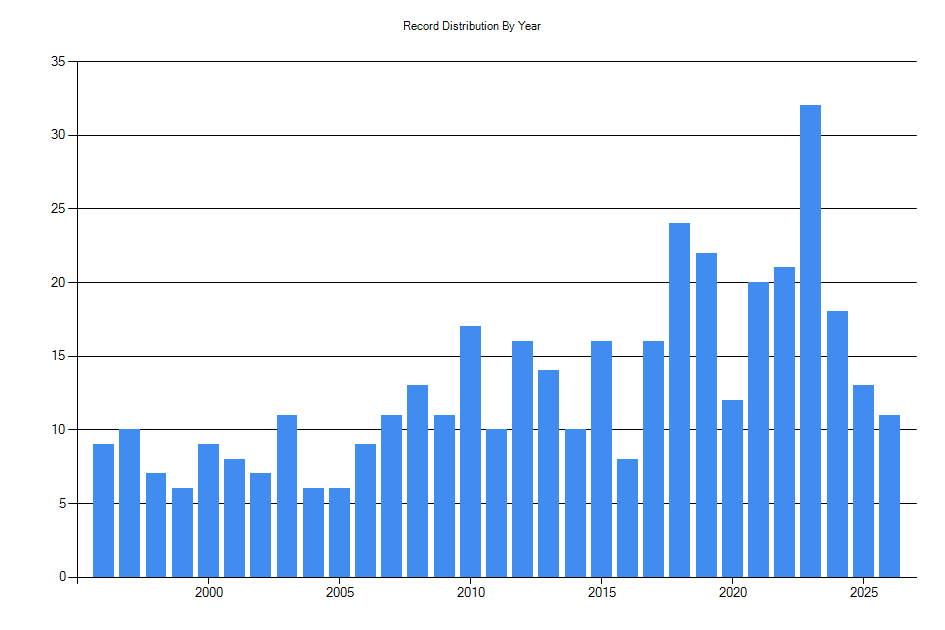Click the 35 label on the y-axis
The image size is (945, 630).
coord(57,60)
